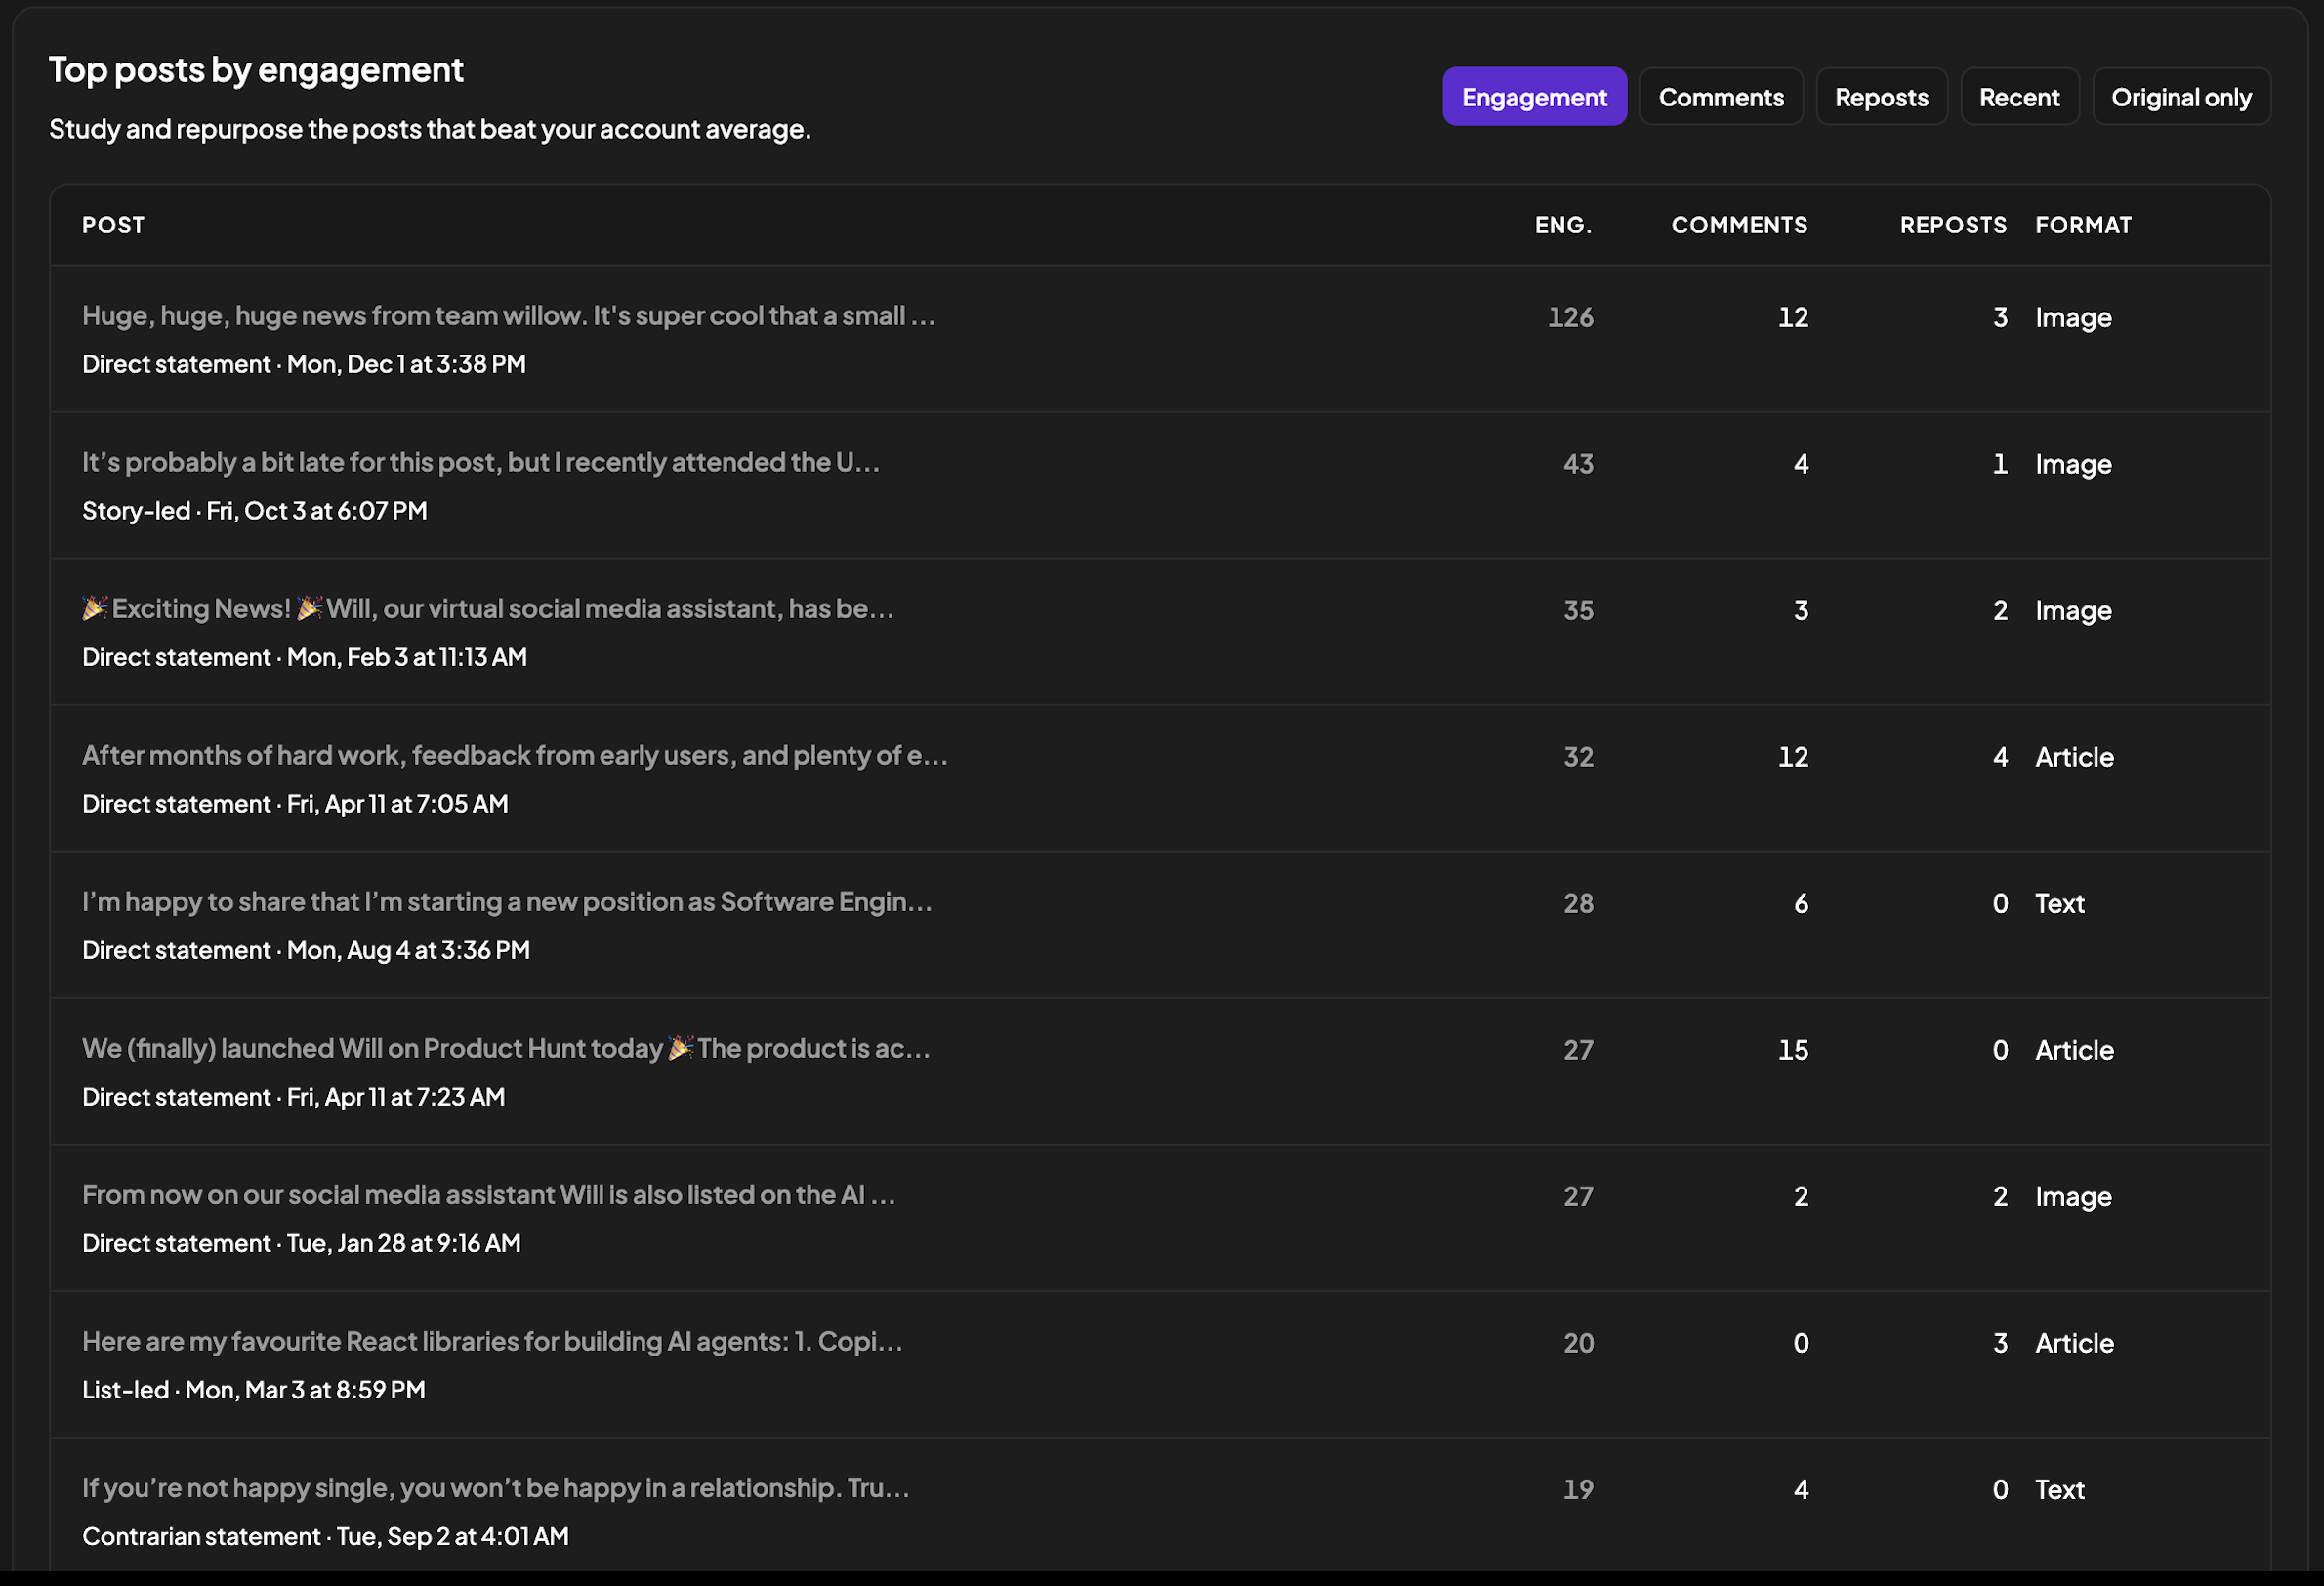Sort posts by Reposts
This screenshot has width=2324, height=1586.
tap(1881, 97)
